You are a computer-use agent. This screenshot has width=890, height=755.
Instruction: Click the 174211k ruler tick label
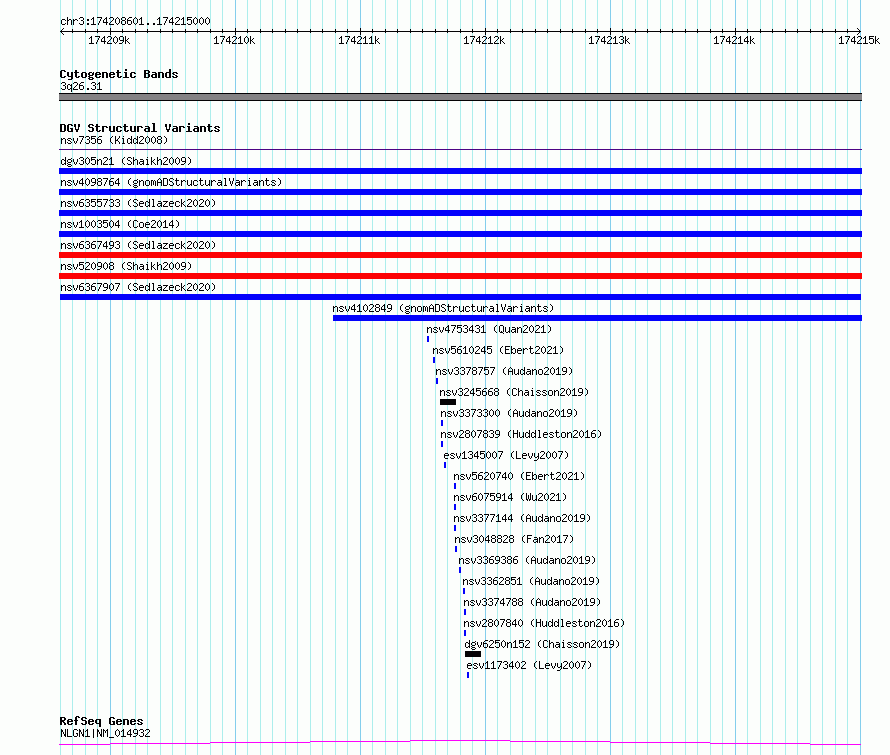(x=359, y=40)
